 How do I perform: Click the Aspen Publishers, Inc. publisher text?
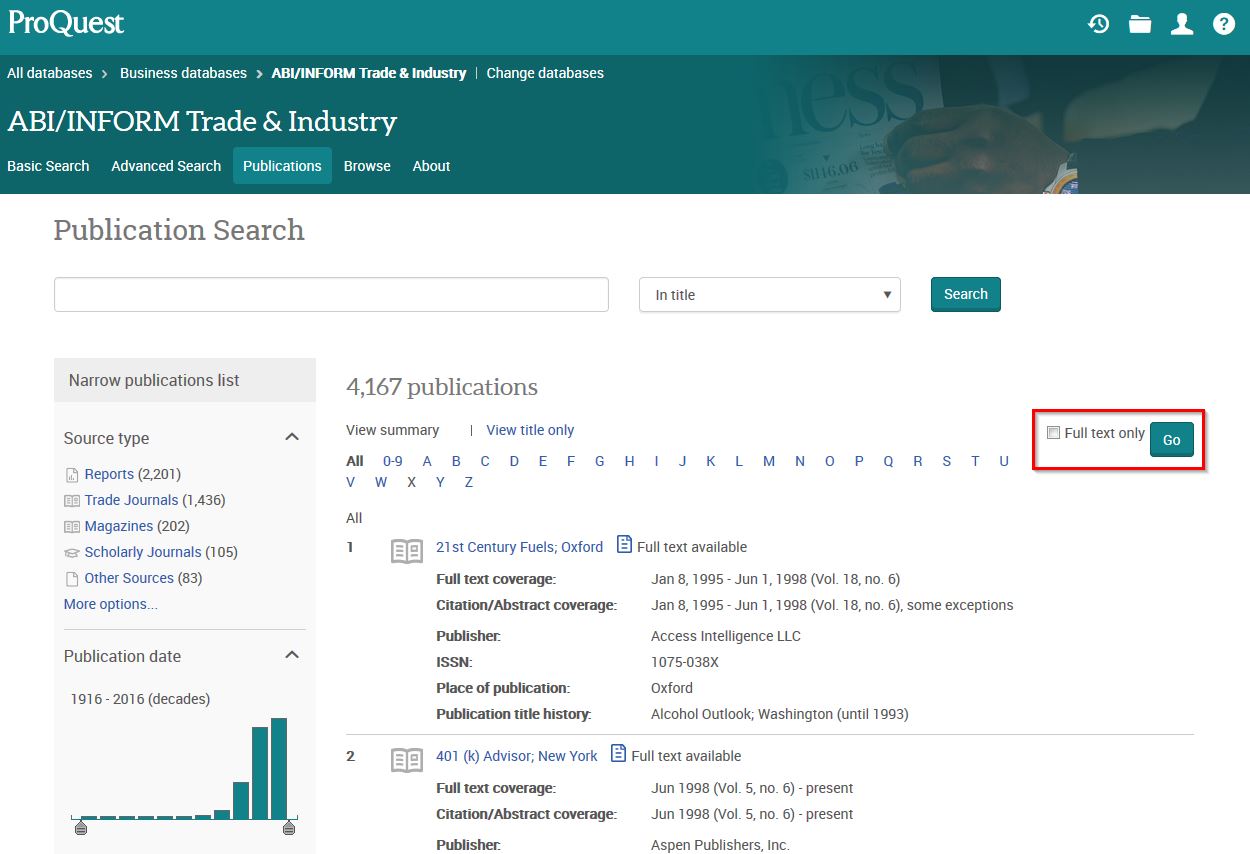pyautogui.click(x=720, y=845)
